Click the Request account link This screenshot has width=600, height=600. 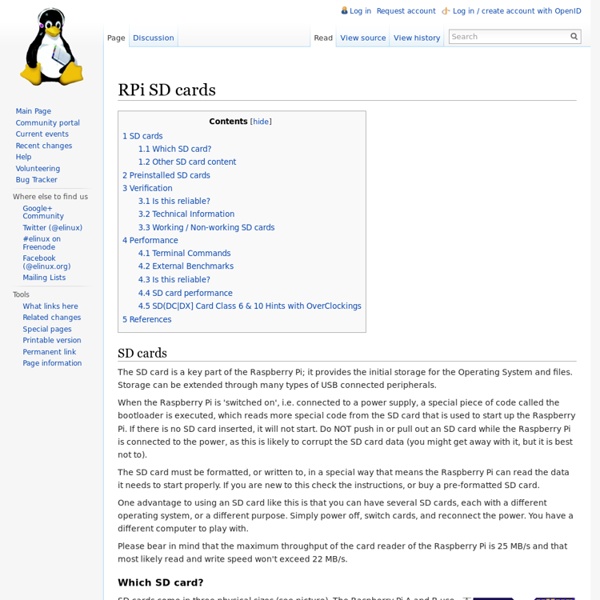click(406, 11)
